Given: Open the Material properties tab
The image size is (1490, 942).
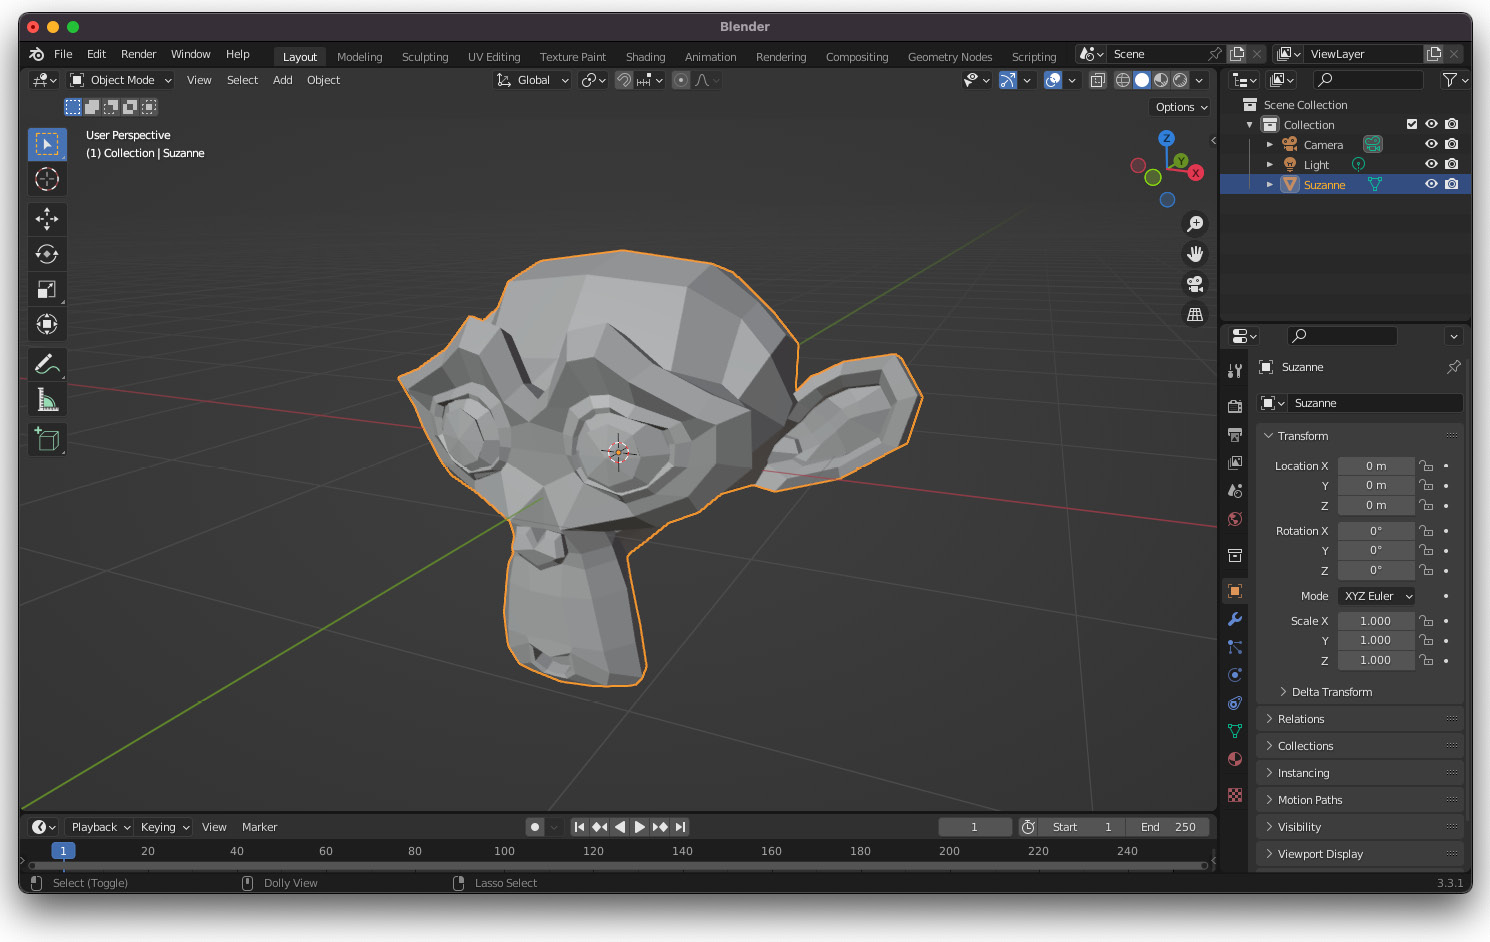Looking at the screenshot, I should click(1235, 759).
